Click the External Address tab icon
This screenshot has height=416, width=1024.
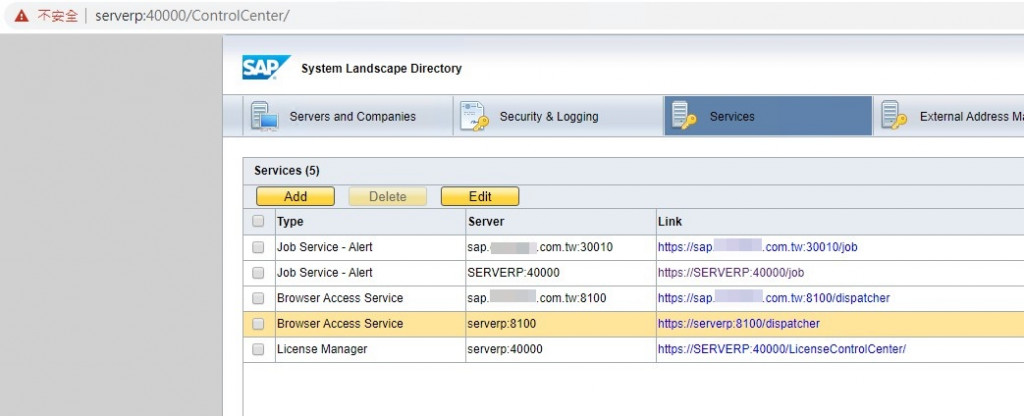(894, 116)
